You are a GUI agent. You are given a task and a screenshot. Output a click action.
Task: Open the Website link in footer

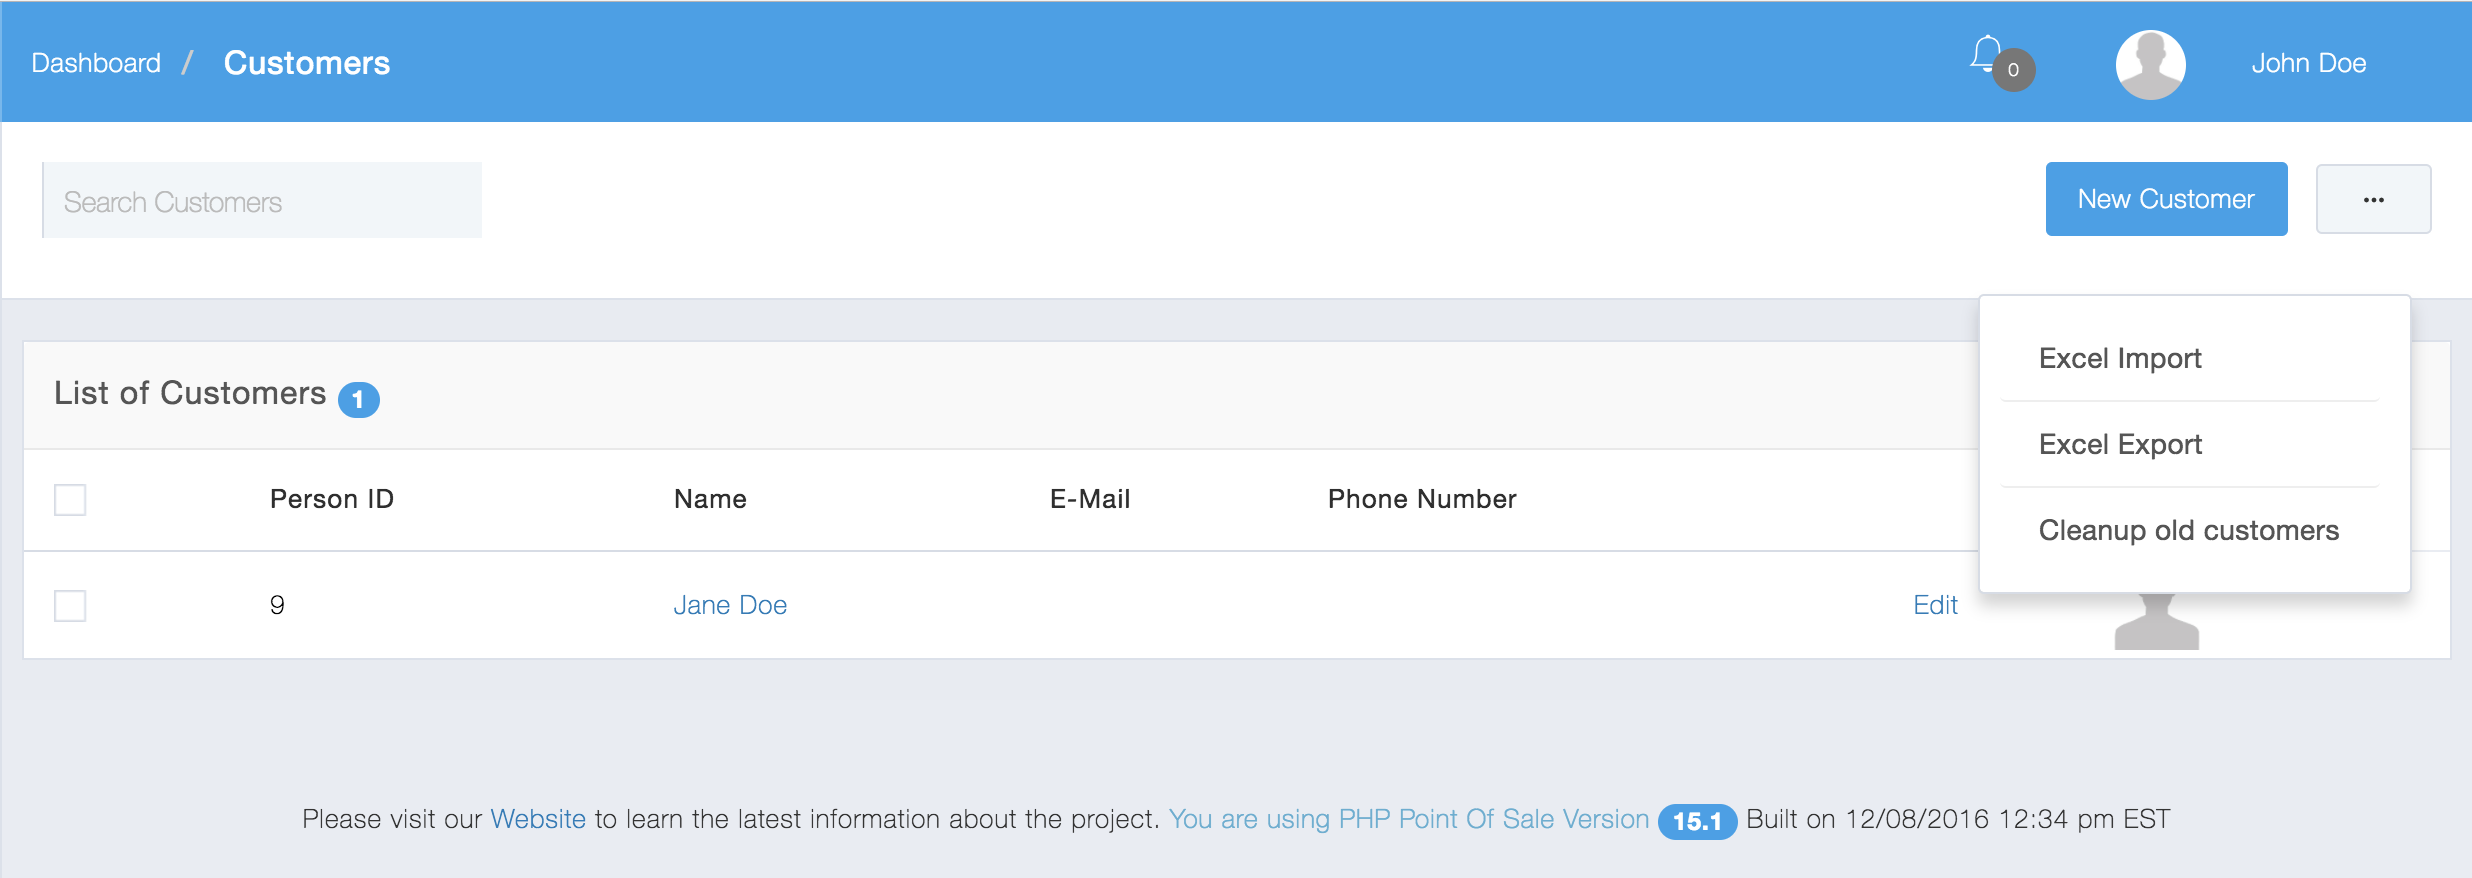537,819
